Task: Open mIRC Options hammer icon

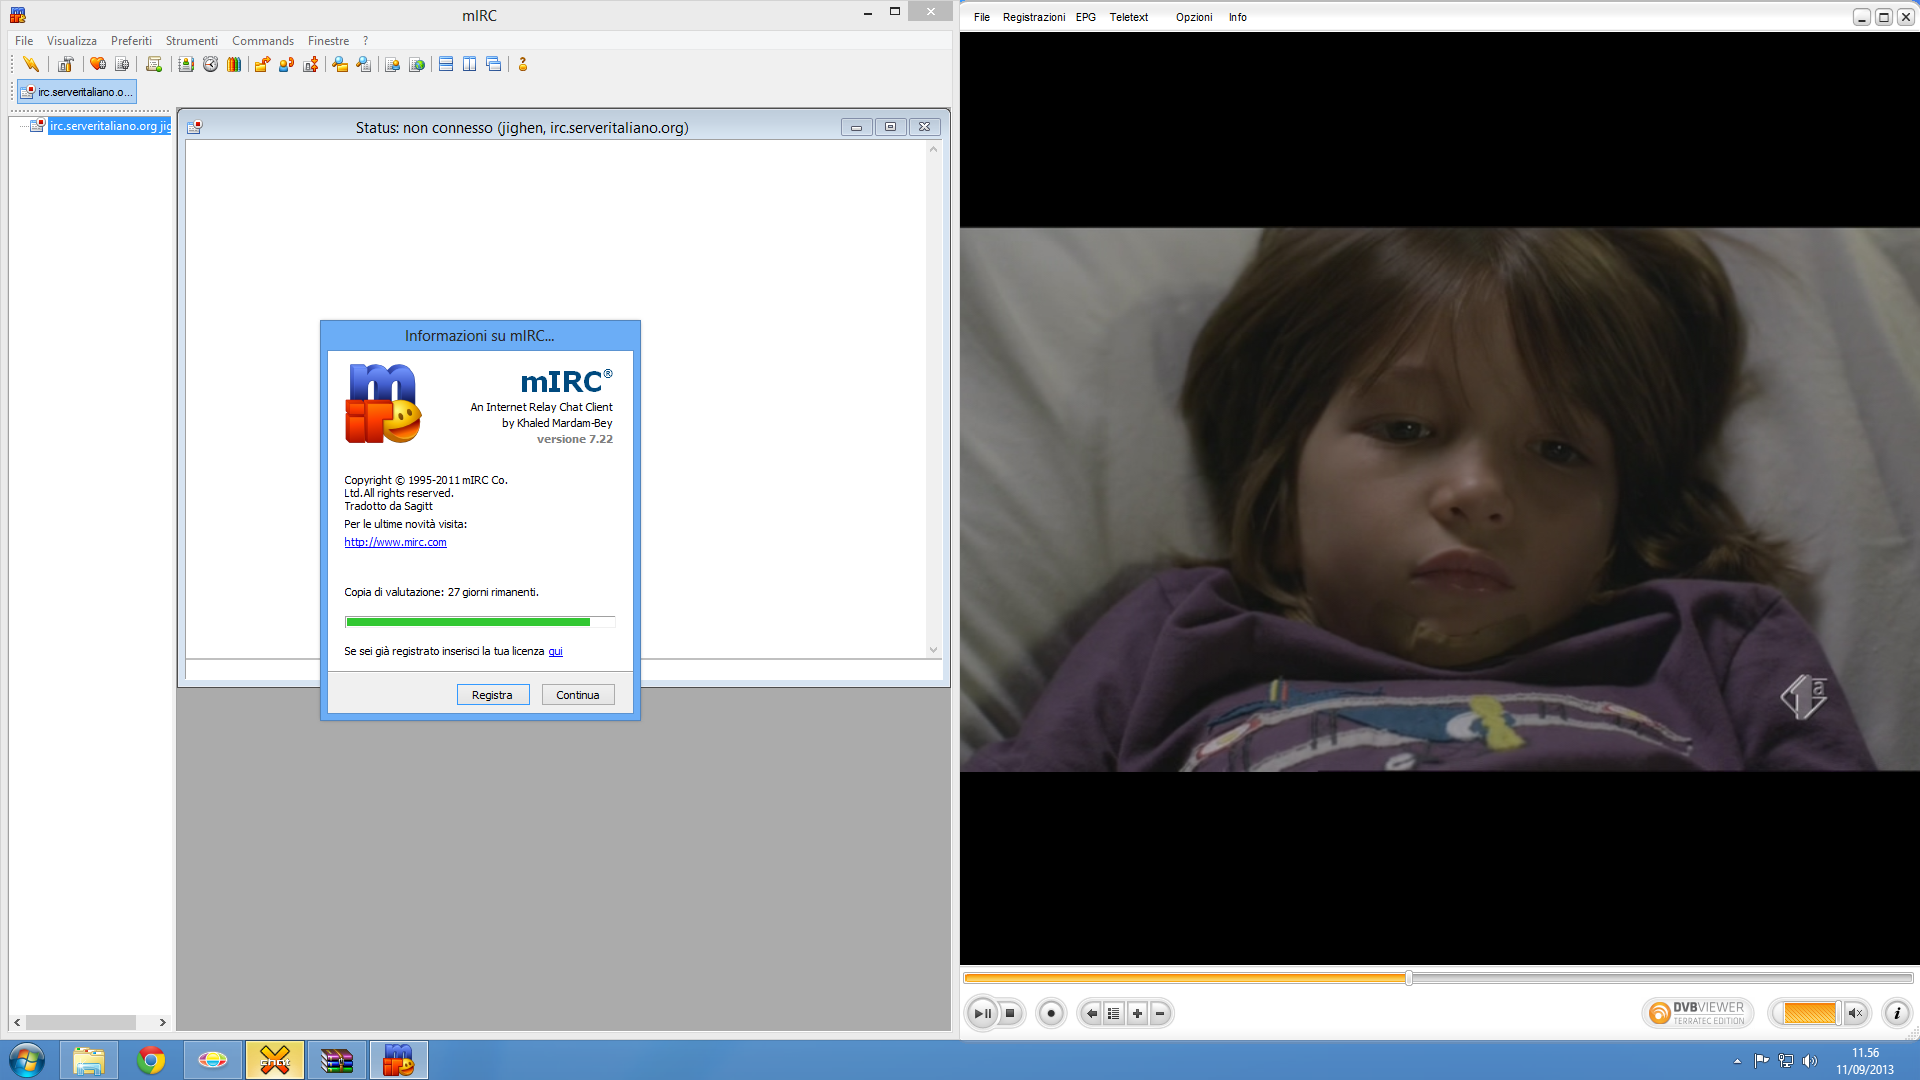Action: click(x=65, y=64)
